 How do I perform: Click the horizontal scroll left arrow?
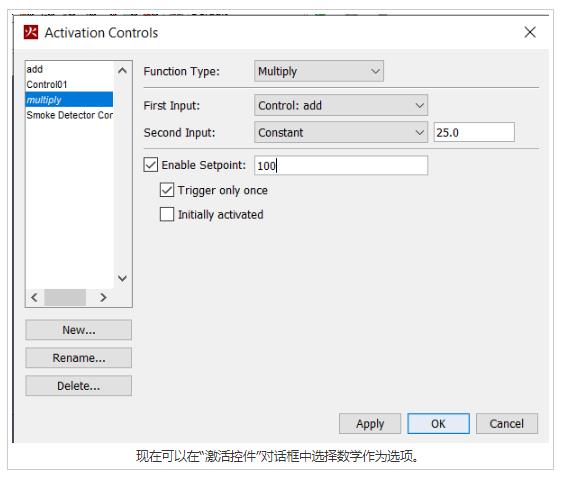(34, 298)
